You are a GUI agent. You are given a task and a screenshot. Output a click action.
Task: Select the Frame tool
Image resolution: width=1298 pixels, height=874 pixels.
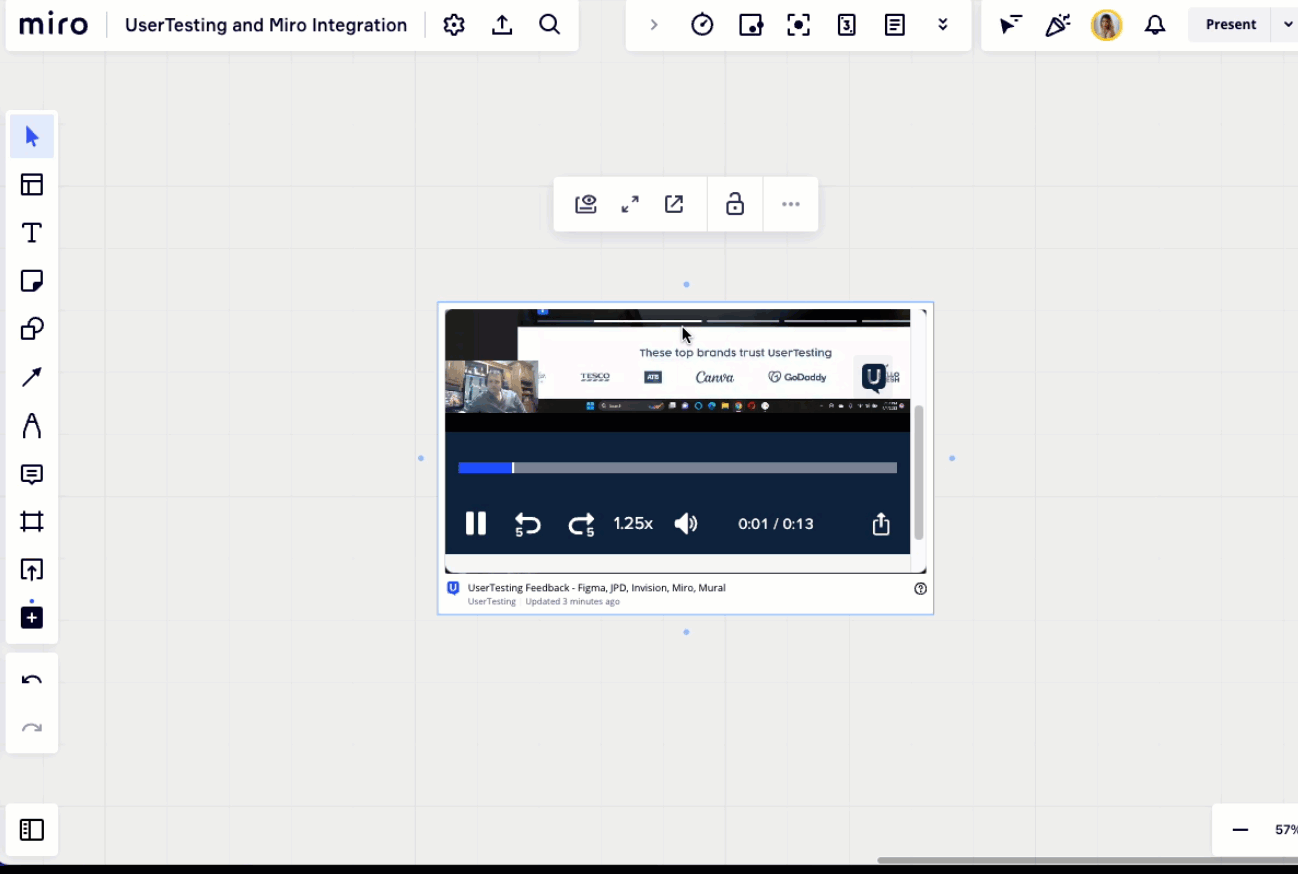(x=32, y=521)
